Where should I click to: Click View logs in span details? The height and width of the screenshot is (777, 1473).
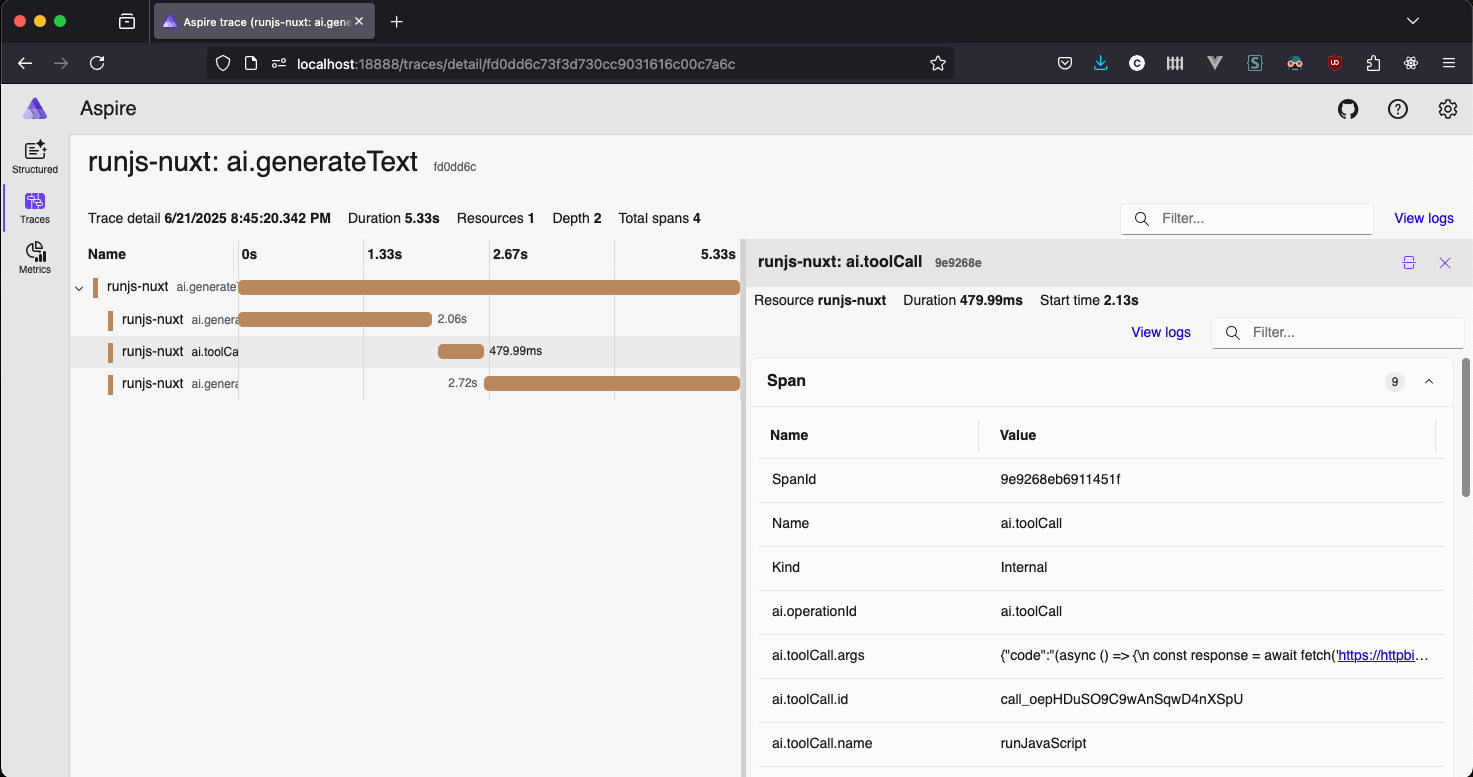(1160, 332)
